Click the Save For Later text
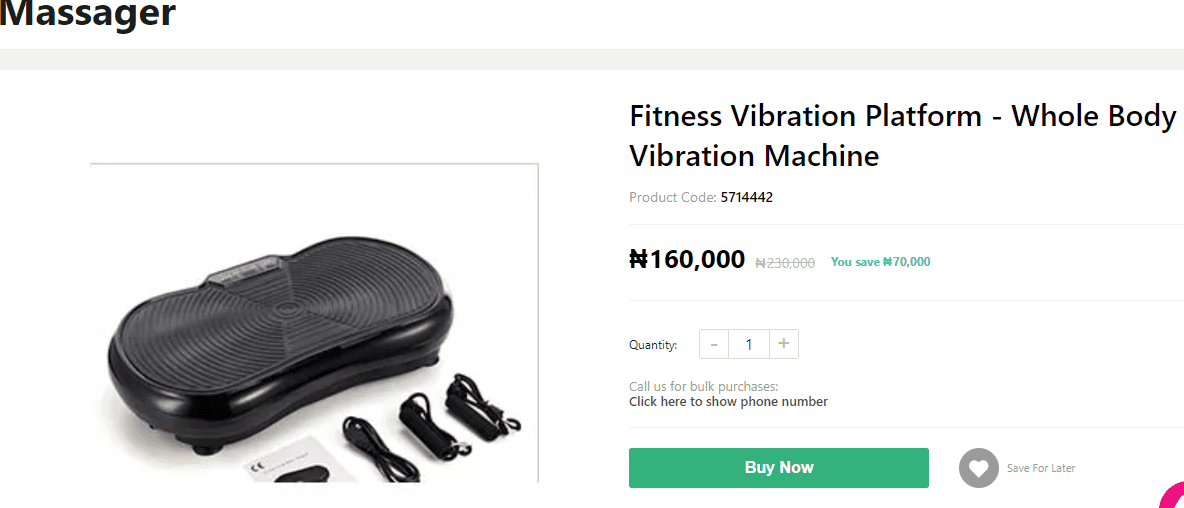The height and width of the screenshot is (508, 1184). click(x=1041, y=468)
